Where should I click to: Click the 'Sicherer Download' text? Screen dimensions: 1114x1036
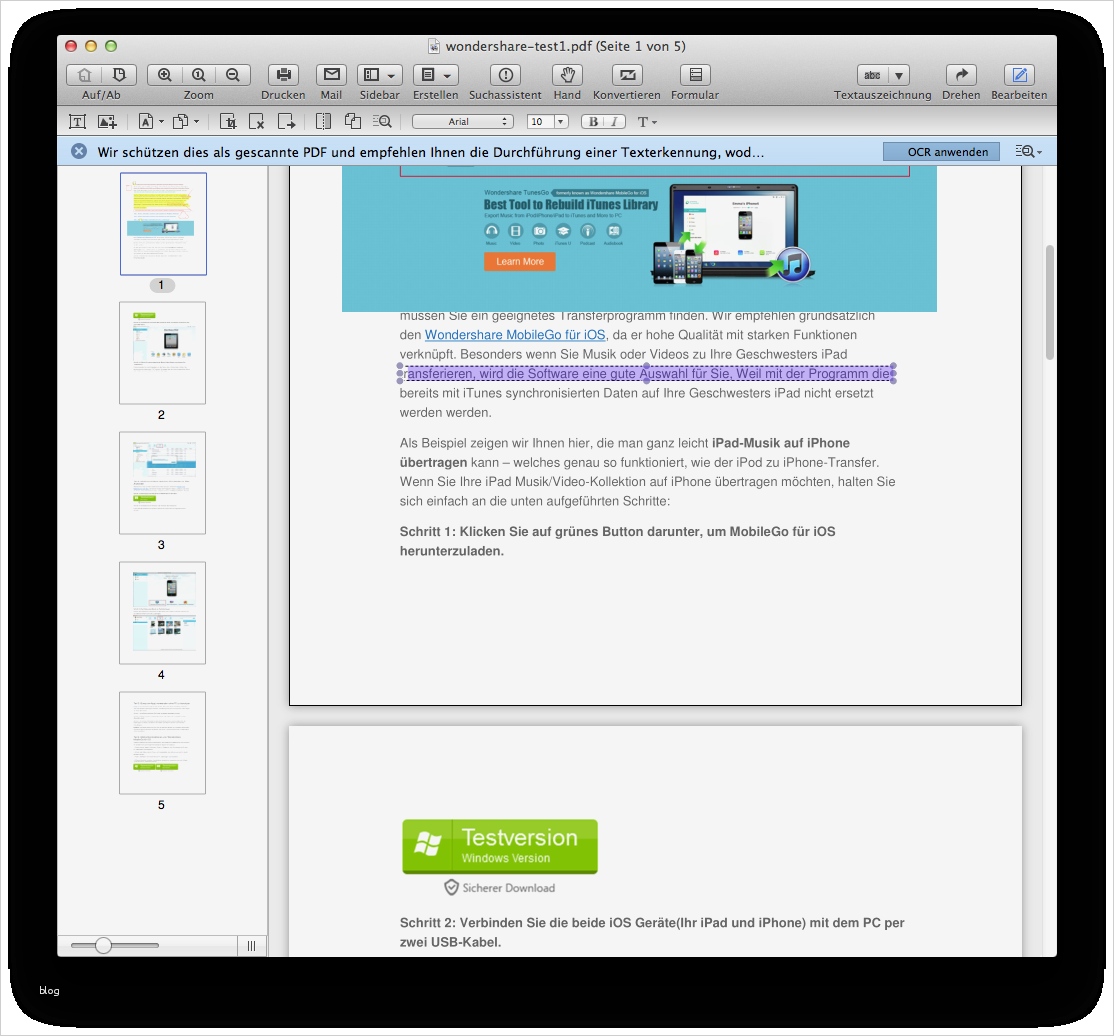tap(509, 887)
